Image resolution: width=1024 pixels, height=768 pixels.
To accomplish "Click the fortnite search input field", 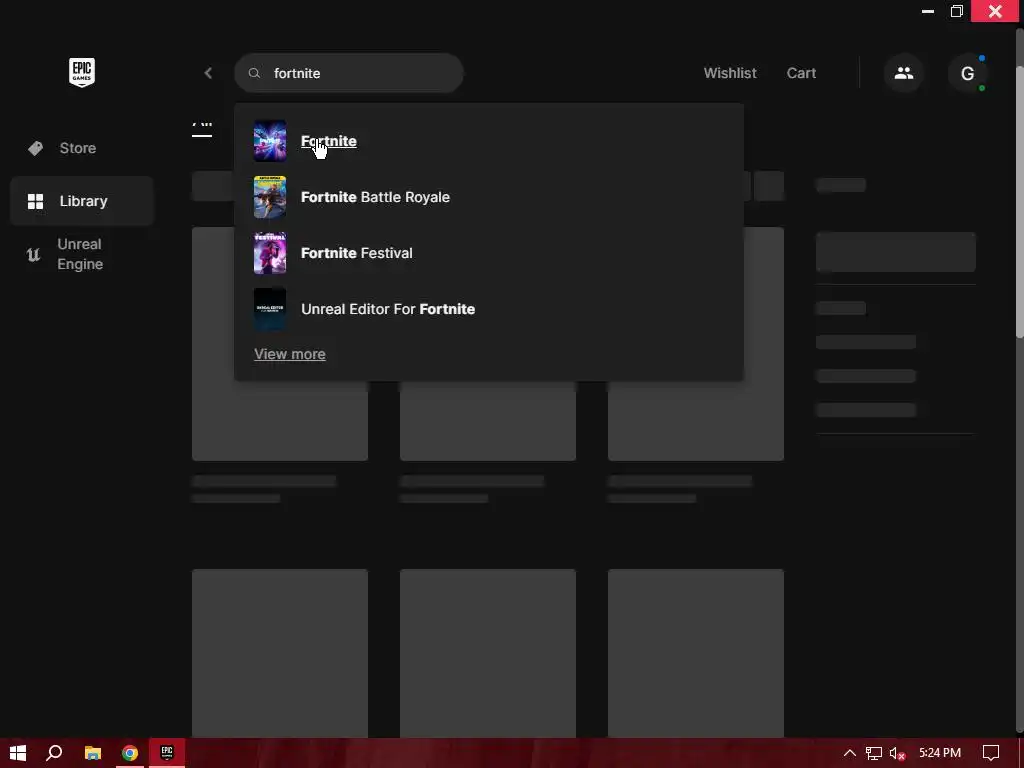I will [x=349, y=73].
